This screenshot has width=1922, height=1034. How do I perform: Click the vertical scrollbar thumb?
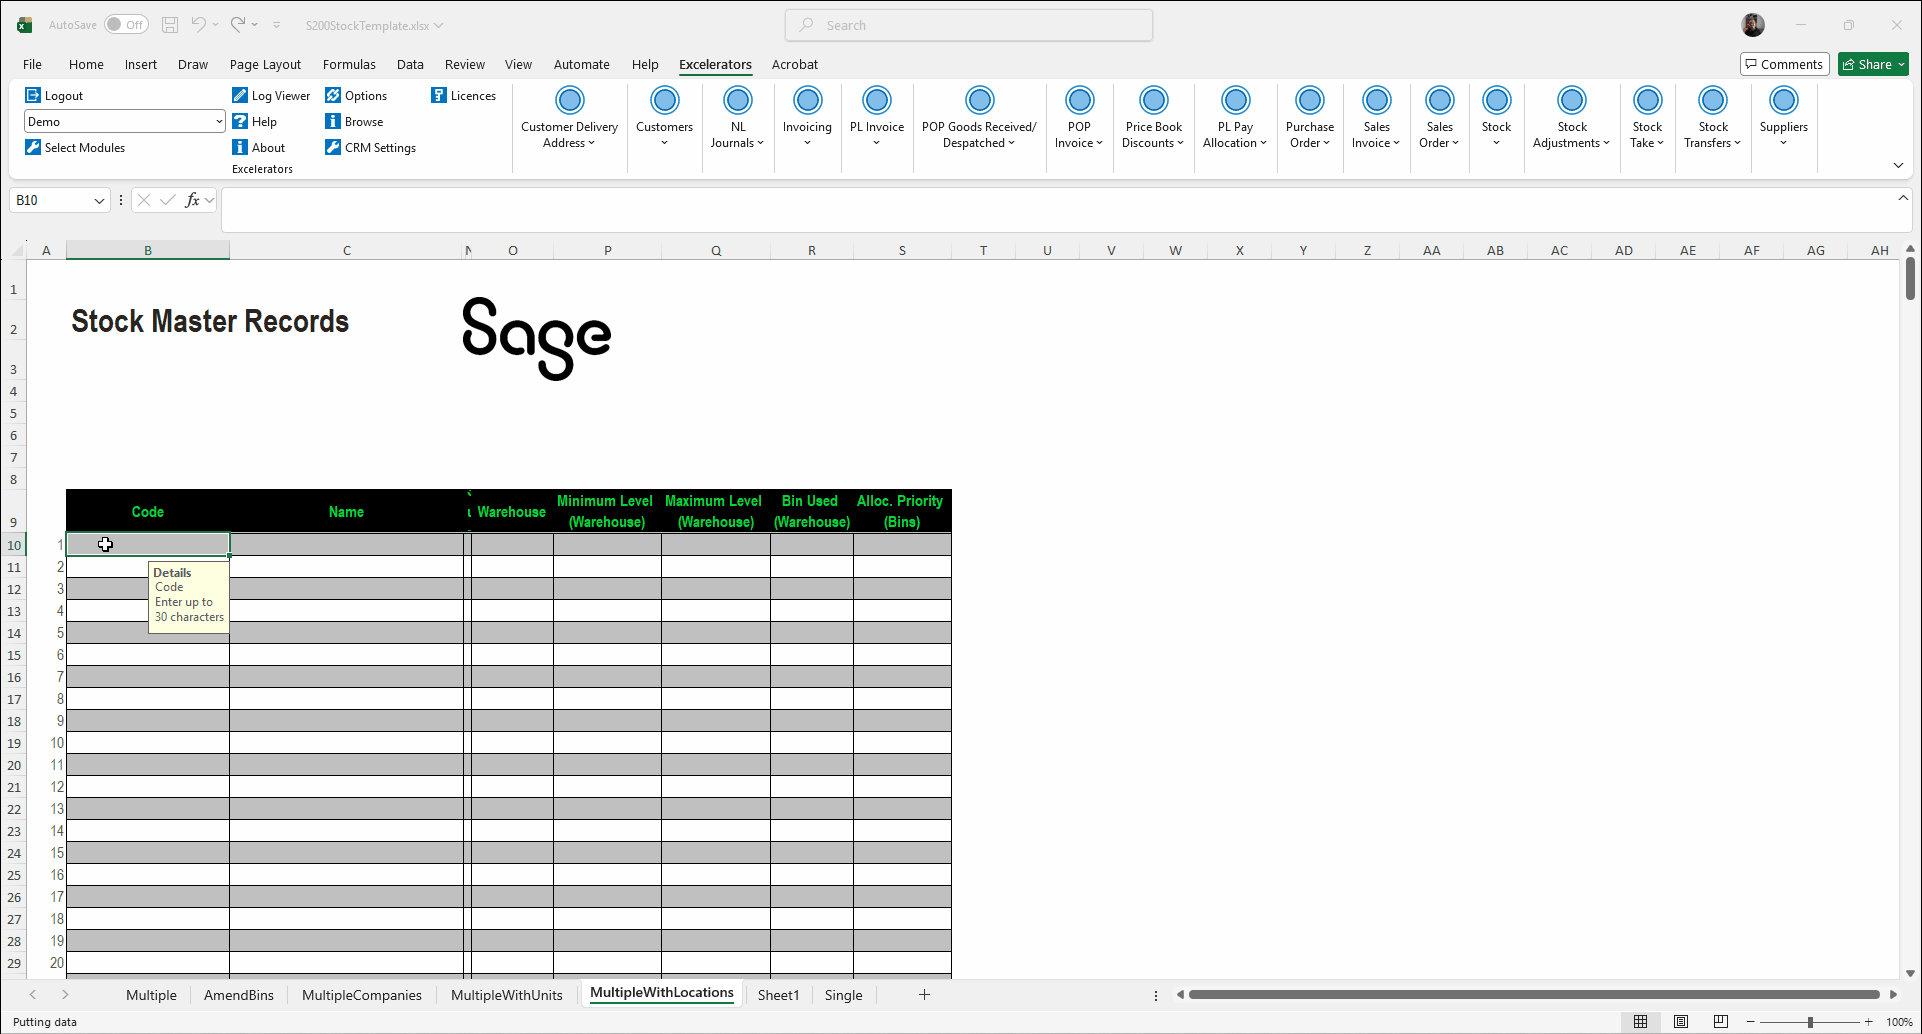tap(1910, 277)
